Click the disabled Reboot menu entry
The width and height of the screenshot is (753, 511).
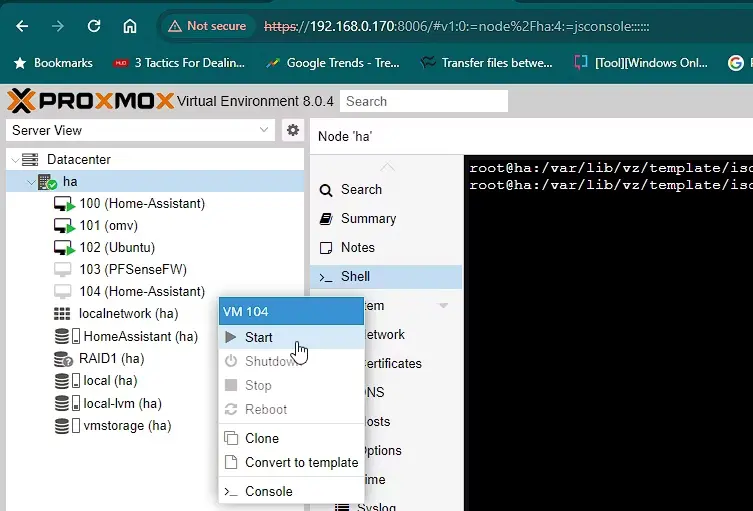pyautogui.click(x=291, y=409)
